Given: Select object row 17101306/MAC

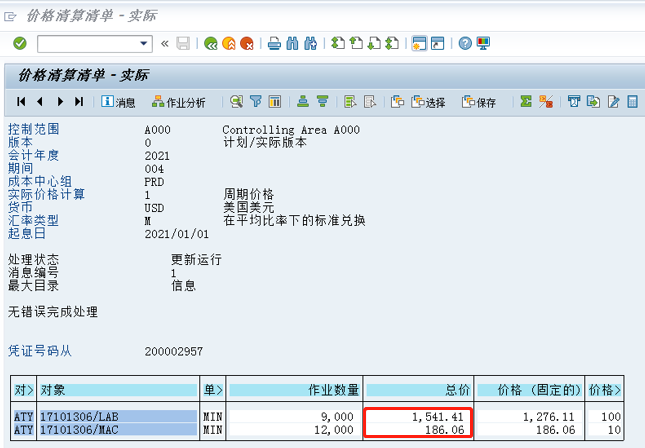Looking at the screenshot, I should [x=118, y=430].
